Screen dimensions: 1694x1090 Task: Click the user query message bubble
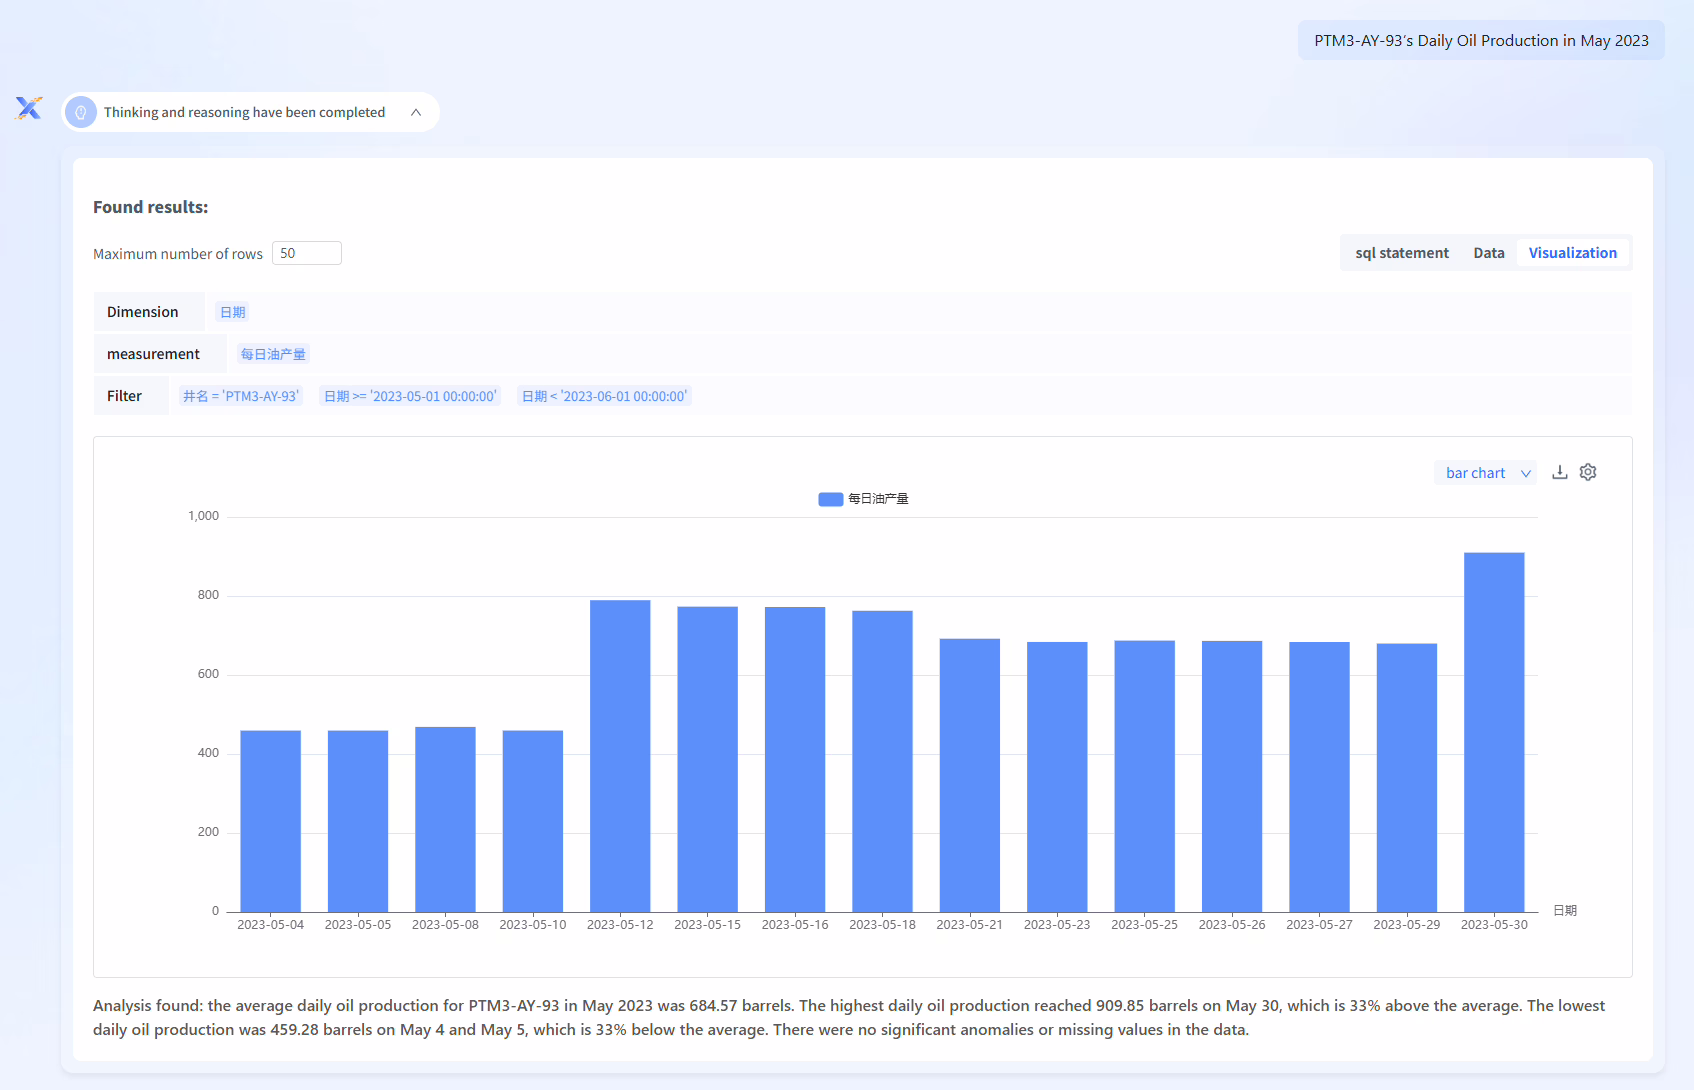pos(1481,41)
